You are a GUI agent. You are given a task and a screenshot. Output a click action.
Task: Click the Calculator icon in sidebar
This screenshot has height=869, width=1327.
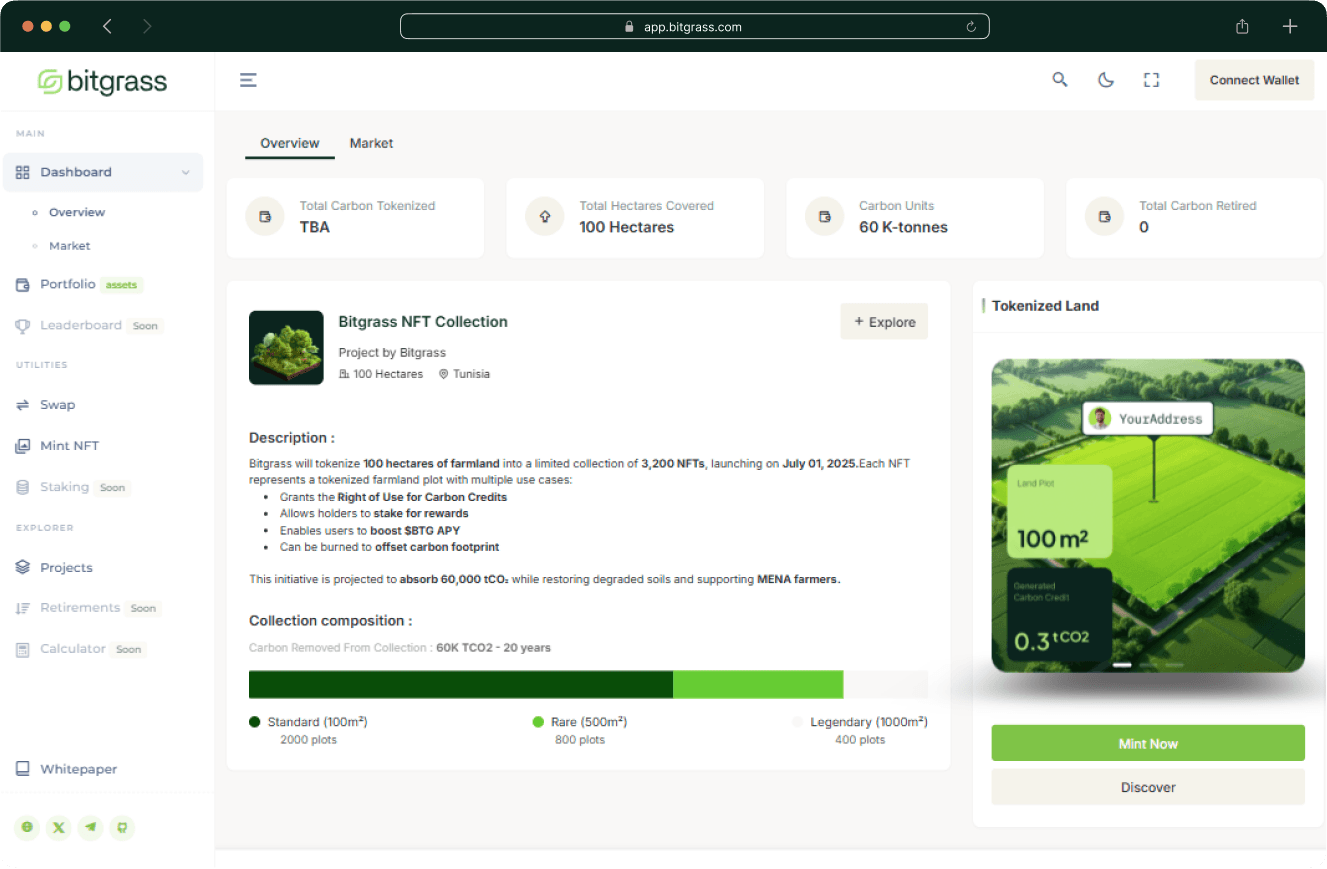click(x=23, y=649)
